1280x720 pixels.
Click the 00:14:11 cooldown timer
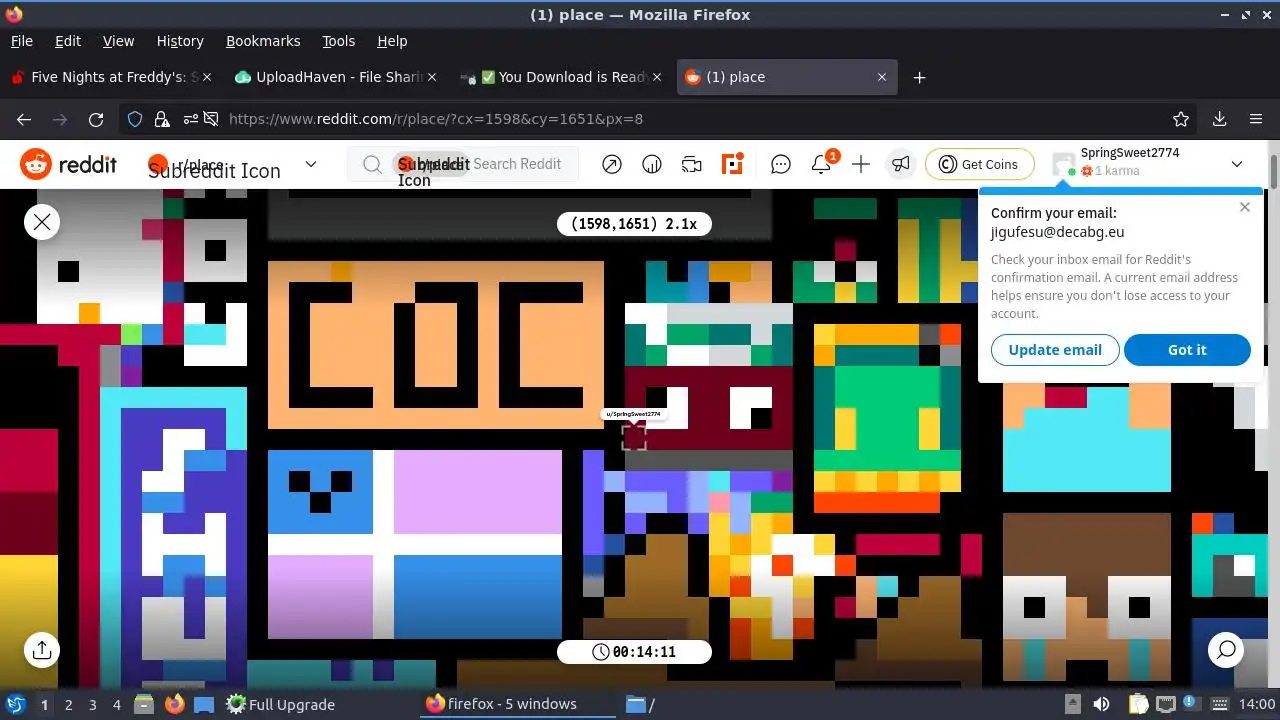click(634, 652)
